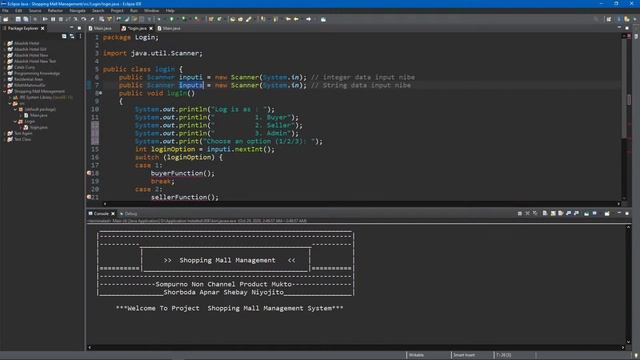Remove launch from the console
640x360 pixels.
click(527, 213)
